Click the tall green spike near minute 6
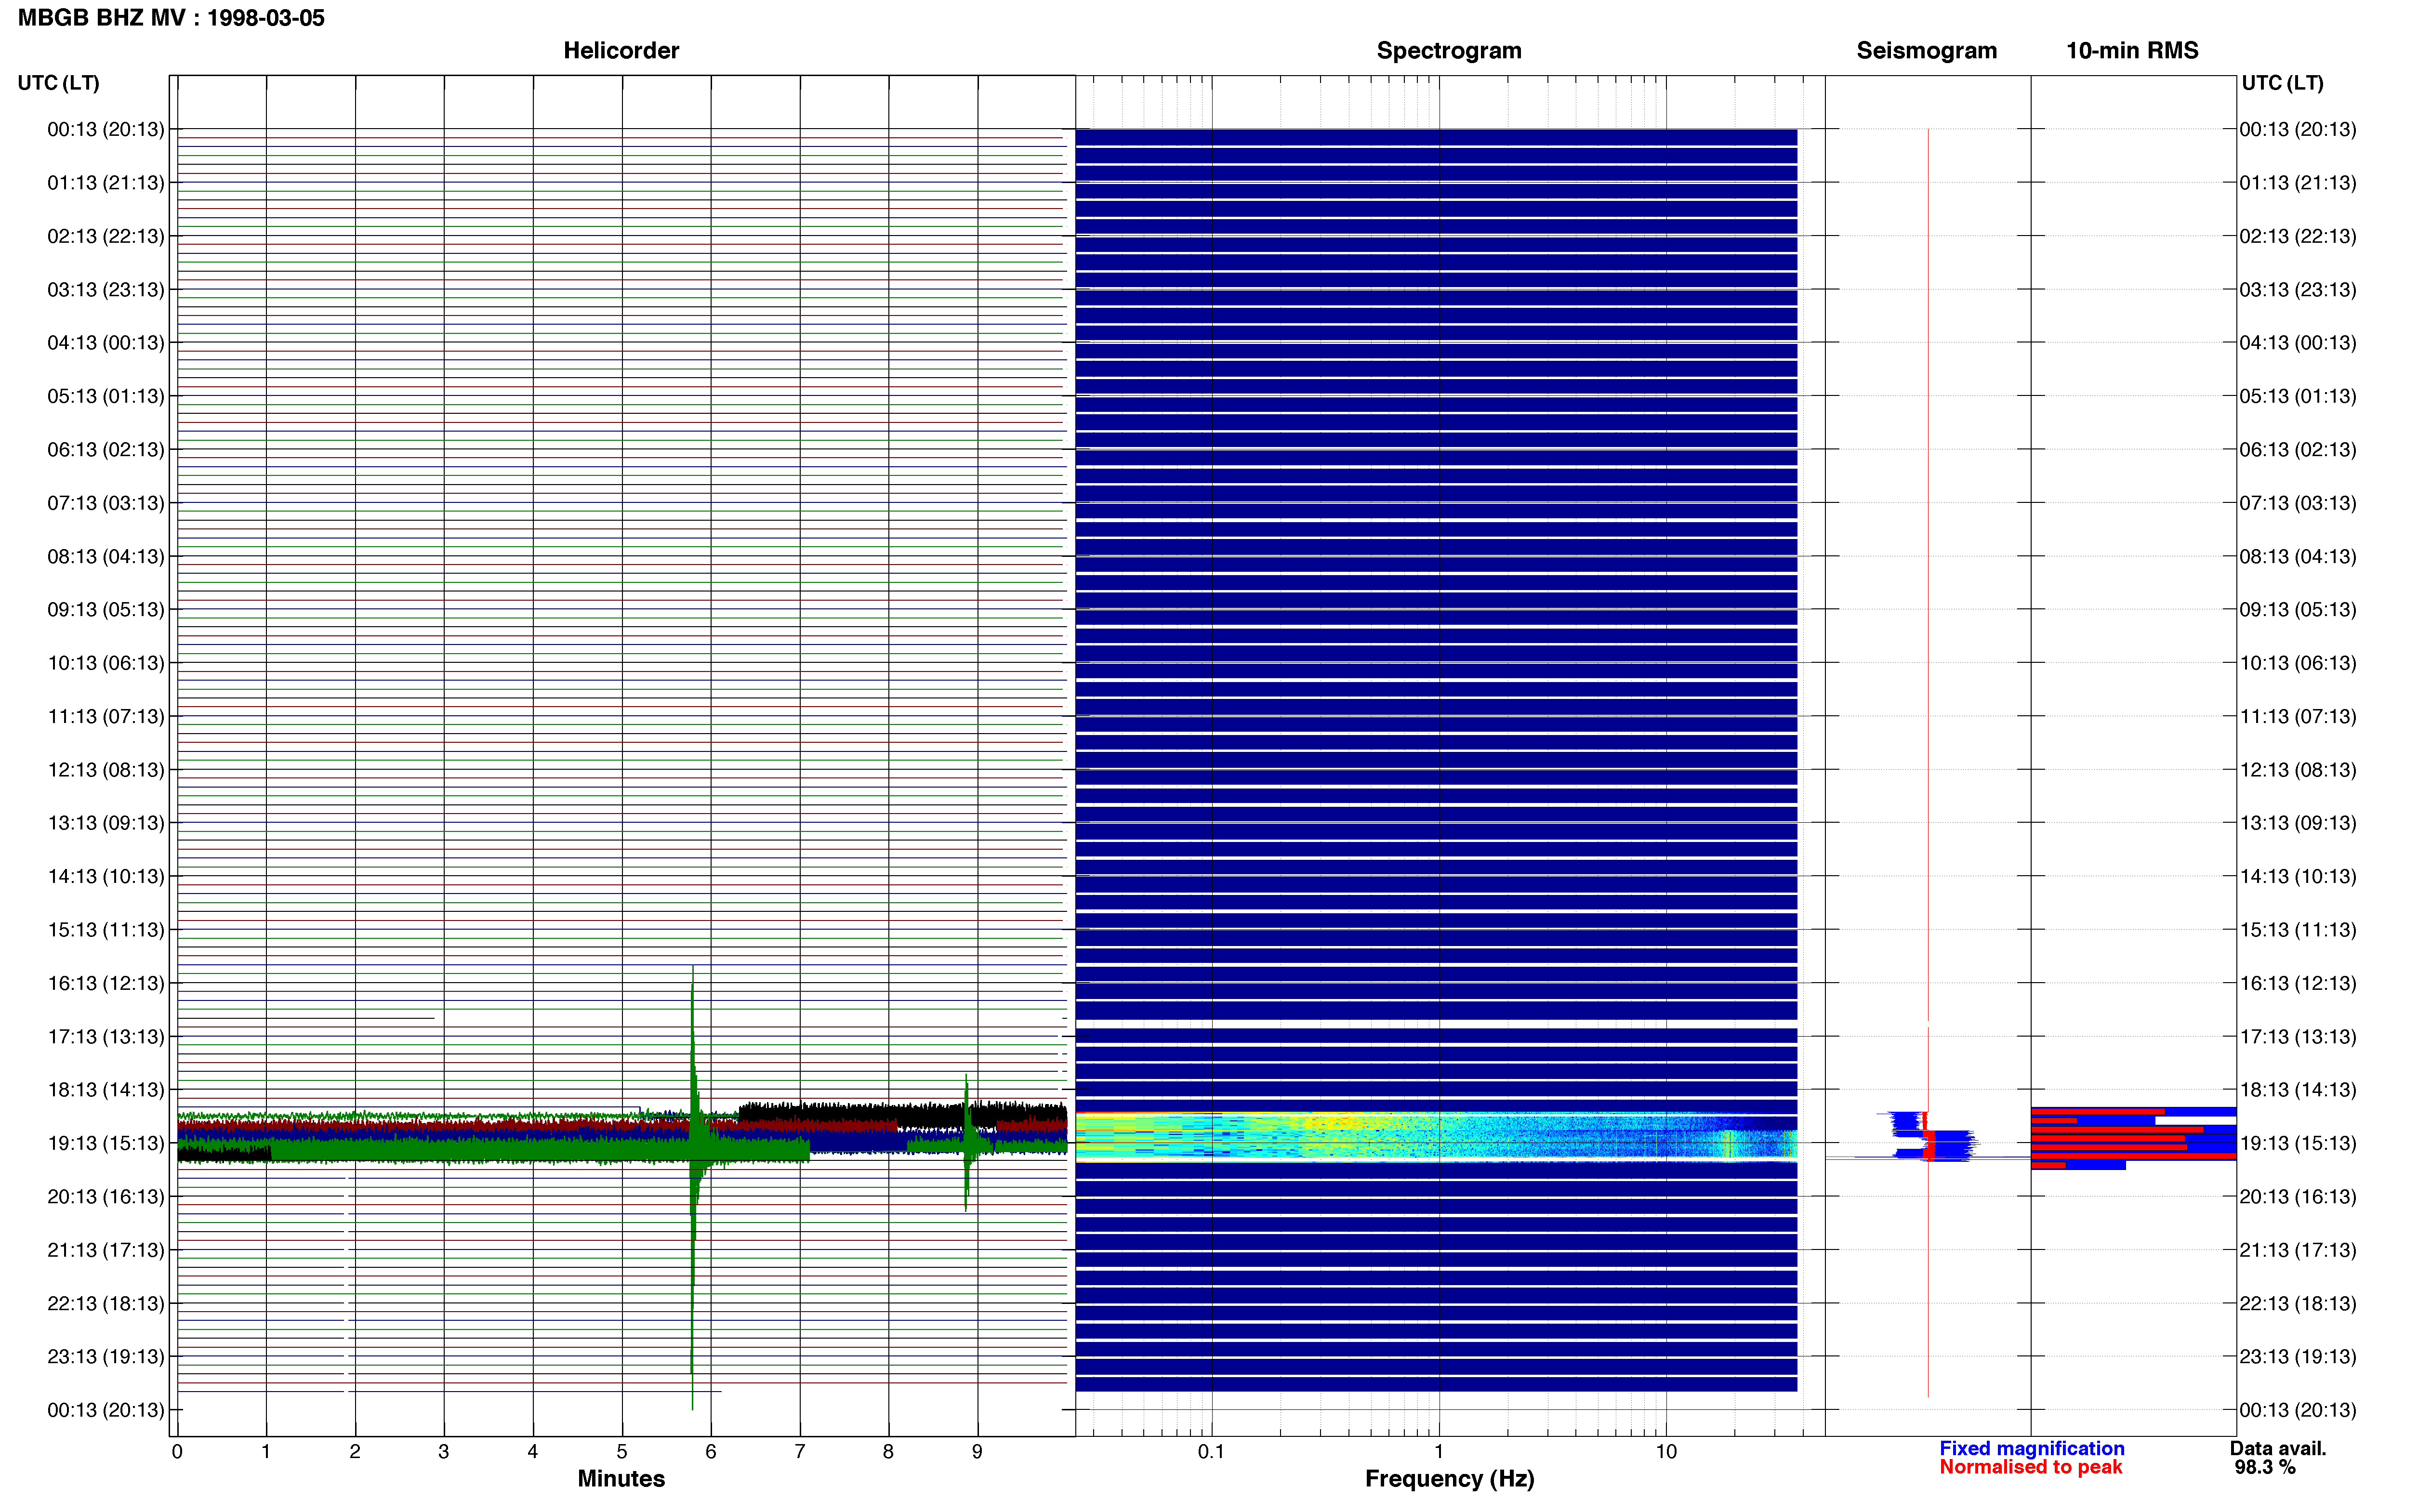This screenshot has height=1512, width=2418. coord(693,1187)
